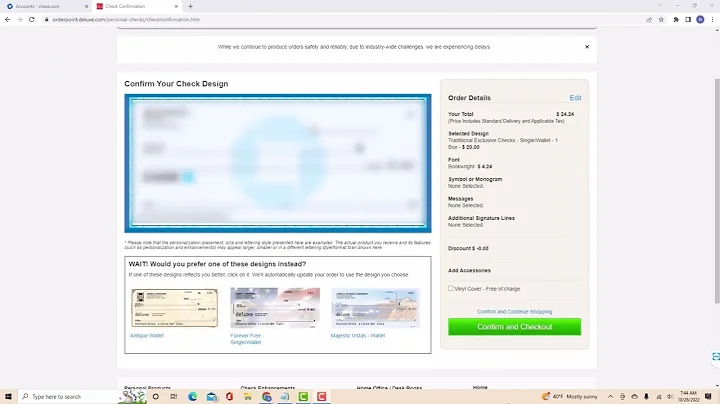This screenshot has height=404, width=720.
Task: Open the share page icon in address bar
Action: click(x=649, y=20)
